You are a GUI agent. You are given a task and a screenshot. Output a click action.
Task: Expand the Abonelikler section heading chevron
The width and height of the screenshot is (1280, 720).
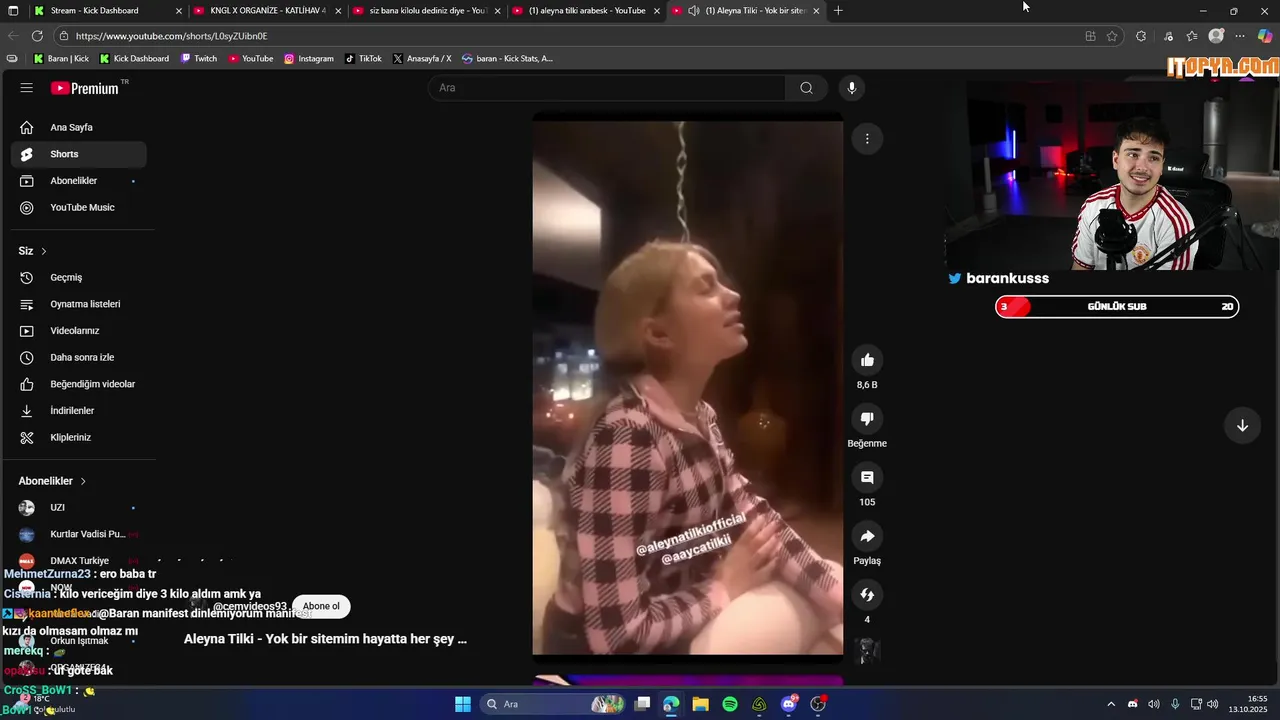(83, 481)
